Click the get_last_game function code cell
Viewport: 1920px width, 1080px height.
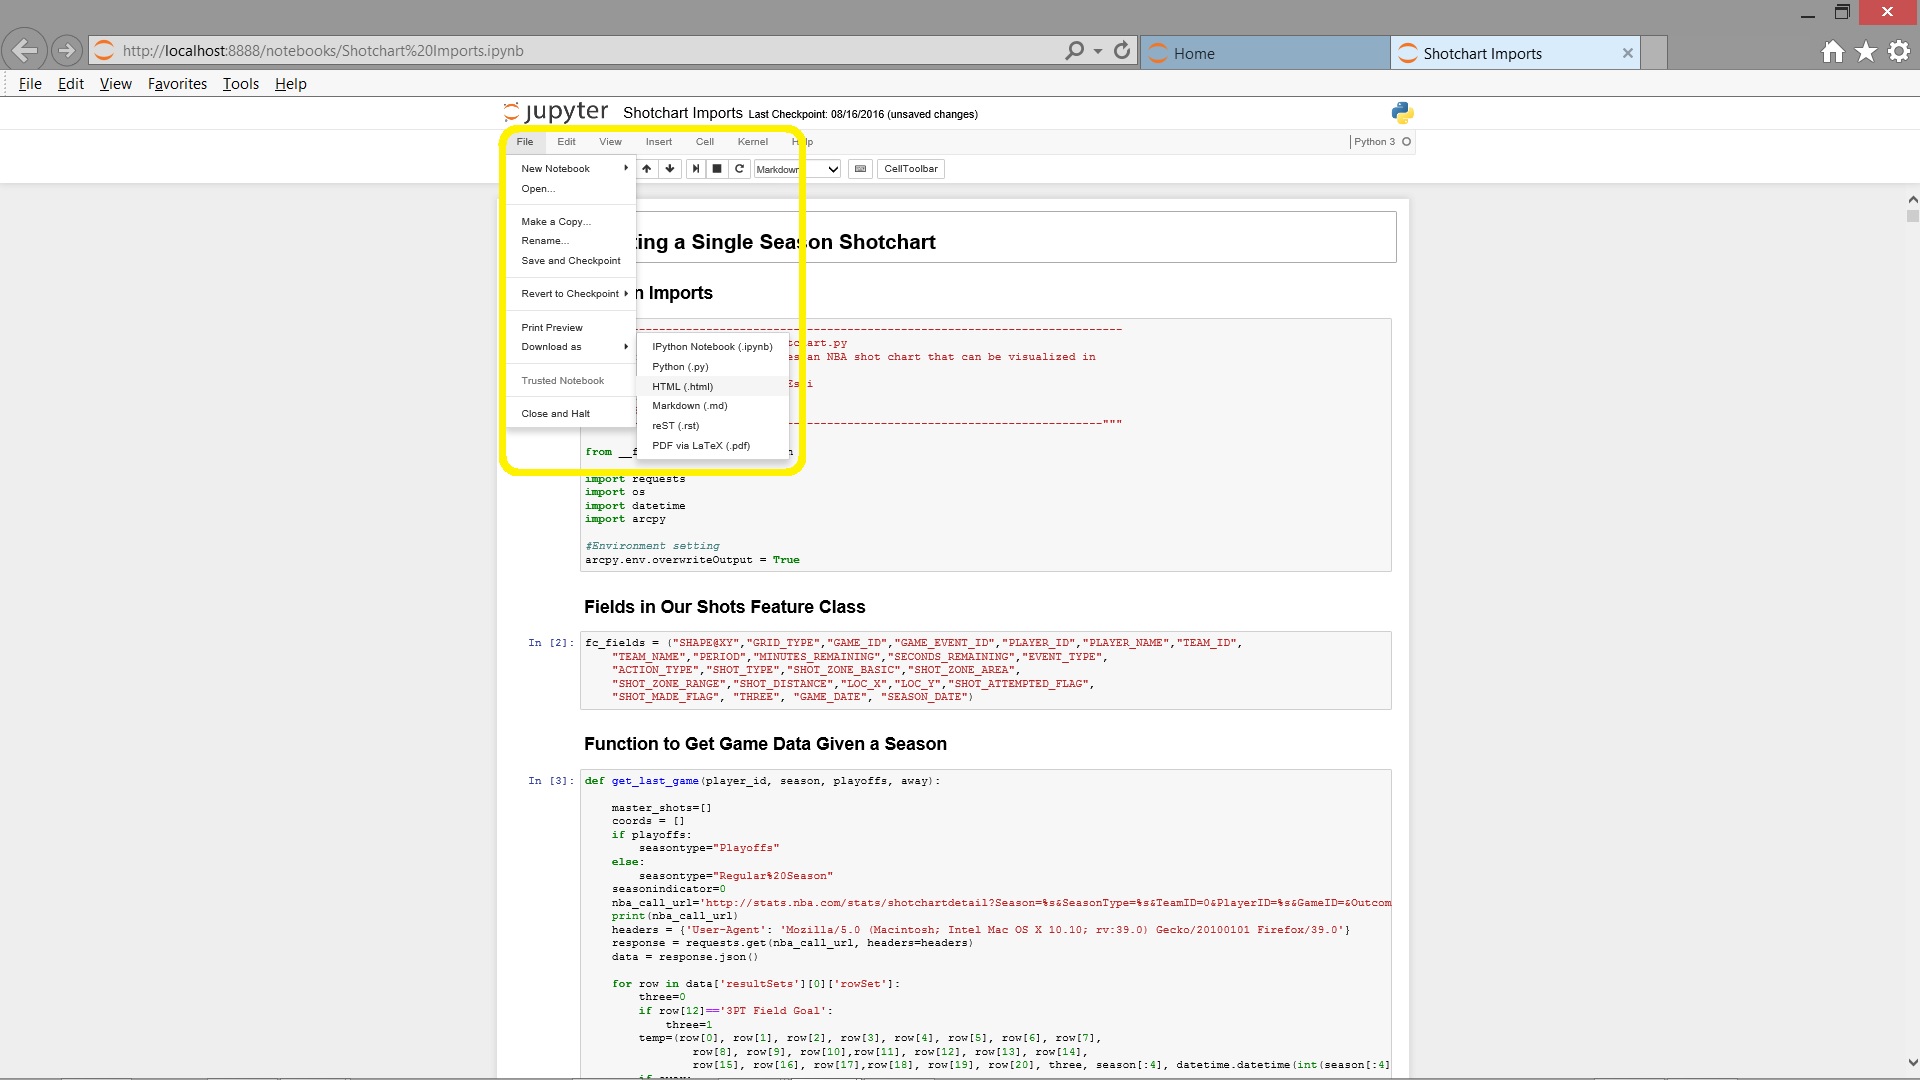[x=985, y=923]
